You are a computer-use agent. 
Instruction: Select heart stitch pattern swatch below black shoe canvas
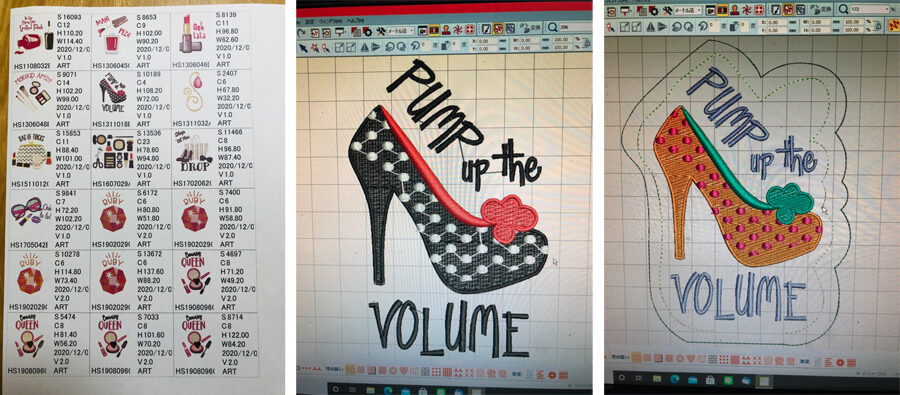(404, 370)
